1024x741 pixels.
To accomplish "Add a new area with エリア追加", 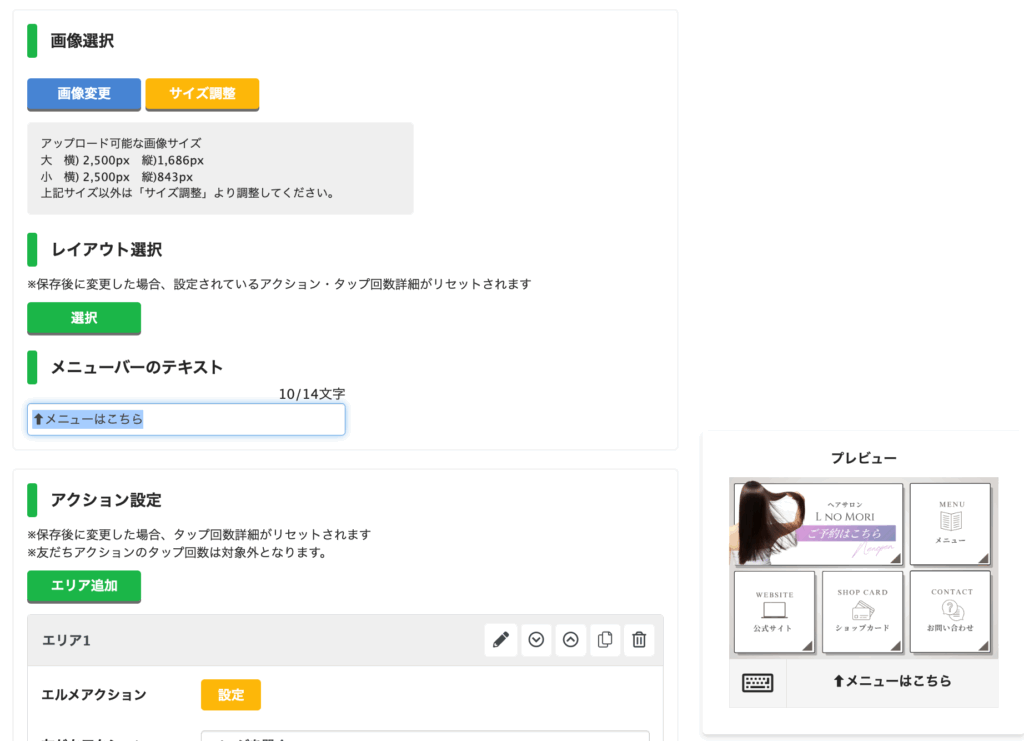I will 84,586.
